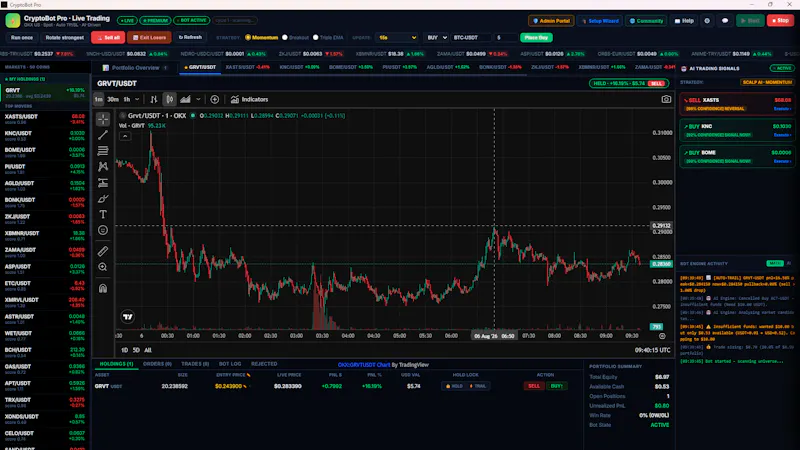Activate the chart zoom-in tool
Image resolution: width=800 pixels, height=450 pixels.
point(103,267)
